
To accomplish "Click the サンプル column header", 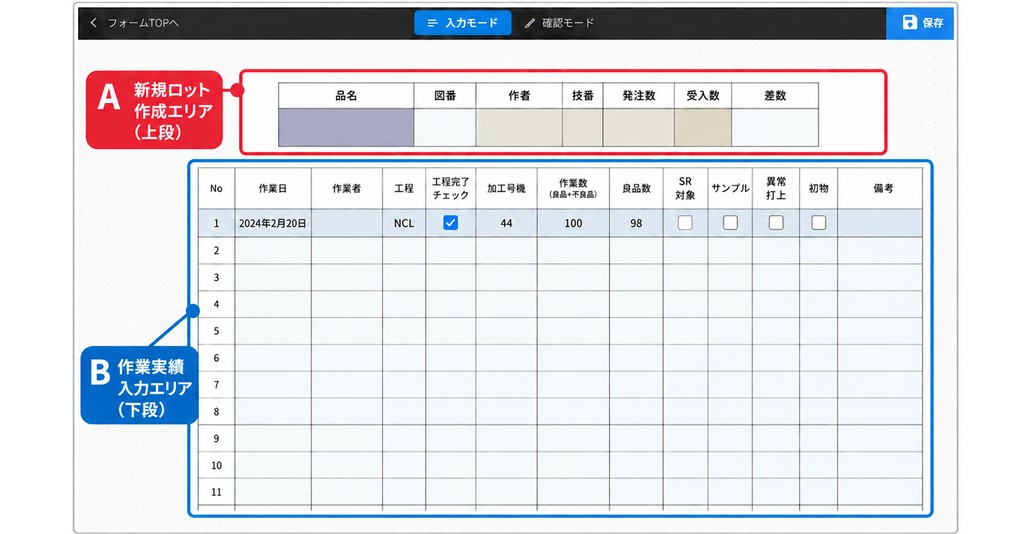I will tap(730, 188).
